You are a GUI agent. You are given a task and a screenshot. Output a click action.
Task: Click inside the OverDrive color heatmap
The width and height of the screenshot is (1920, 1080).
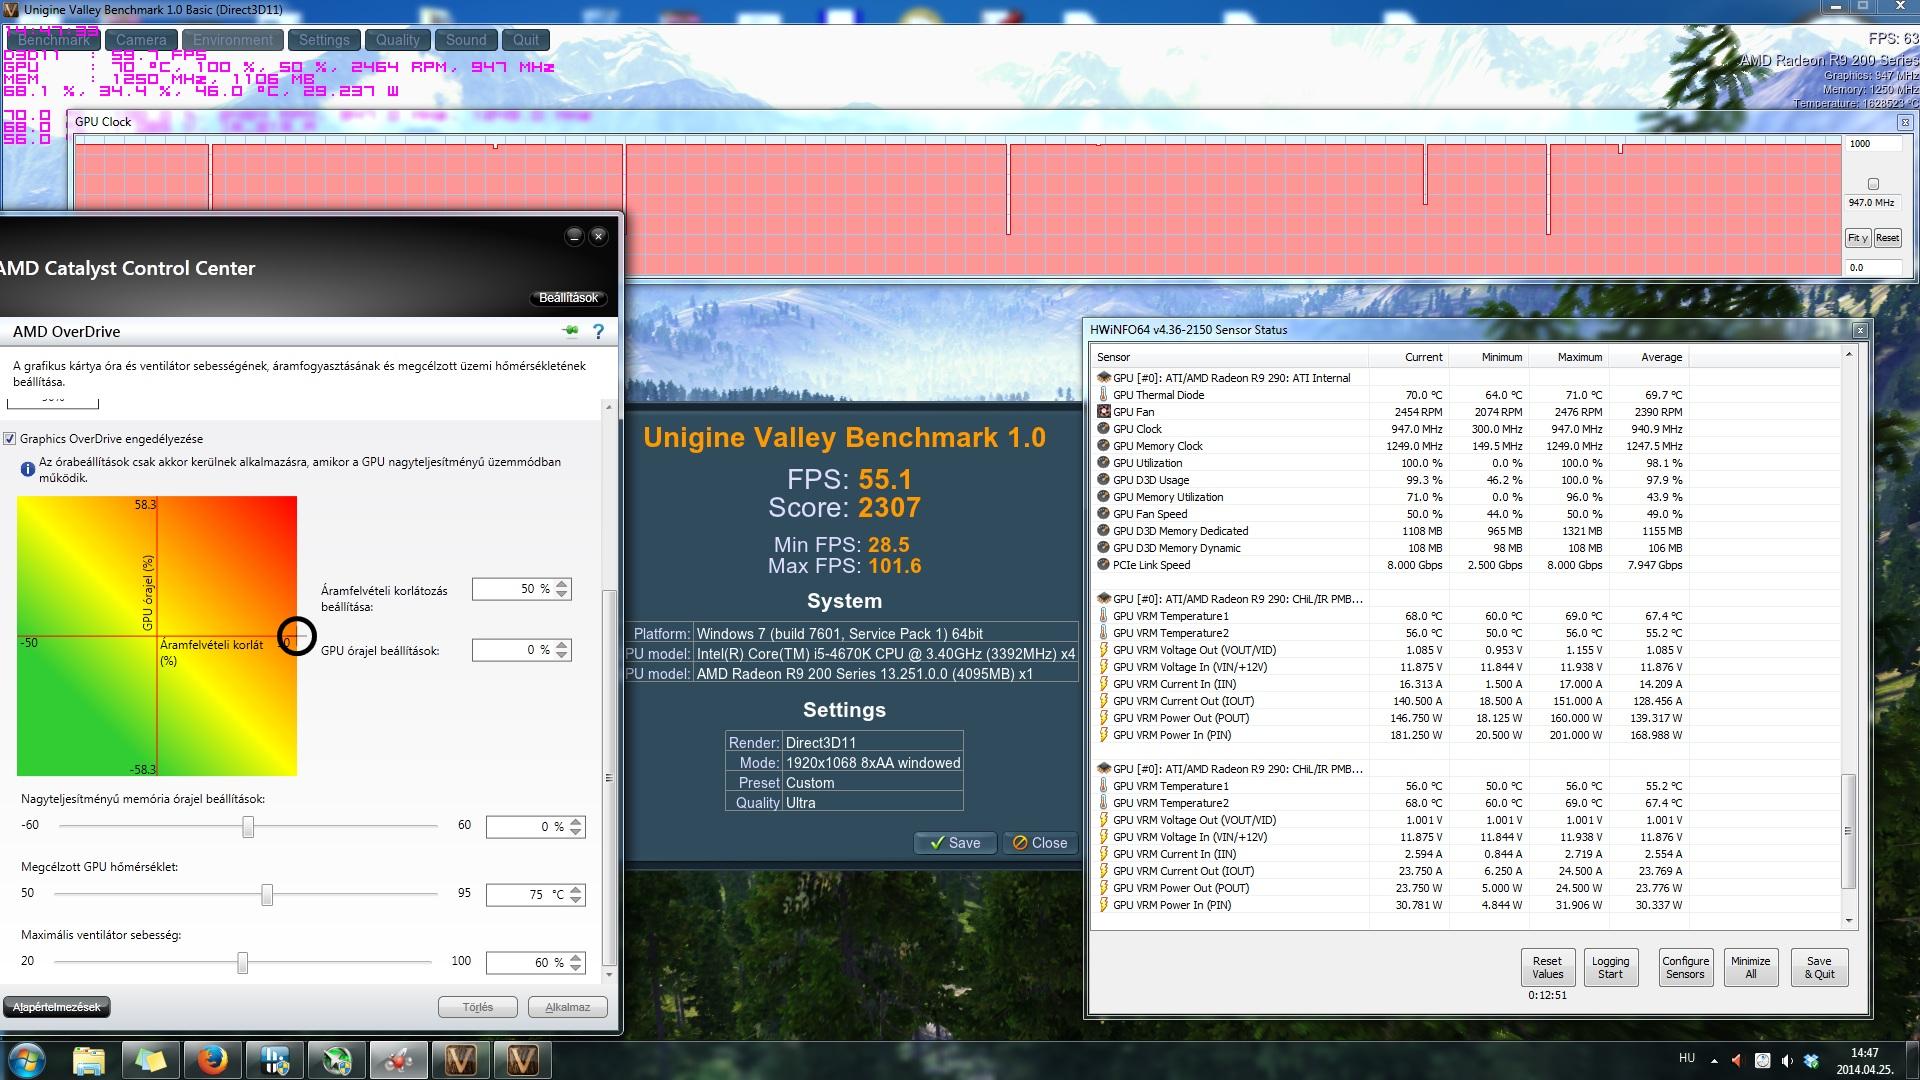(157, 636)
